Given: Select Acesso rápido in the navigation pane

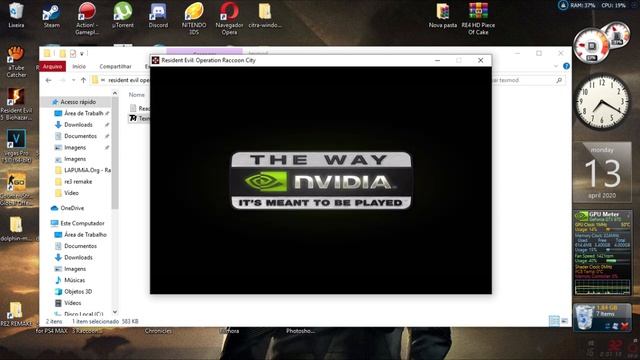Looking at the screenshot, I should pos(78,102).
